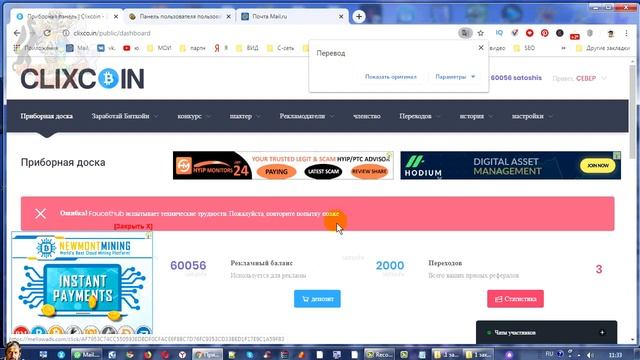Screen dimensions: 640x360
Task: Click the green AdChoices icon on Hodium banner
Action: (617, 155)
